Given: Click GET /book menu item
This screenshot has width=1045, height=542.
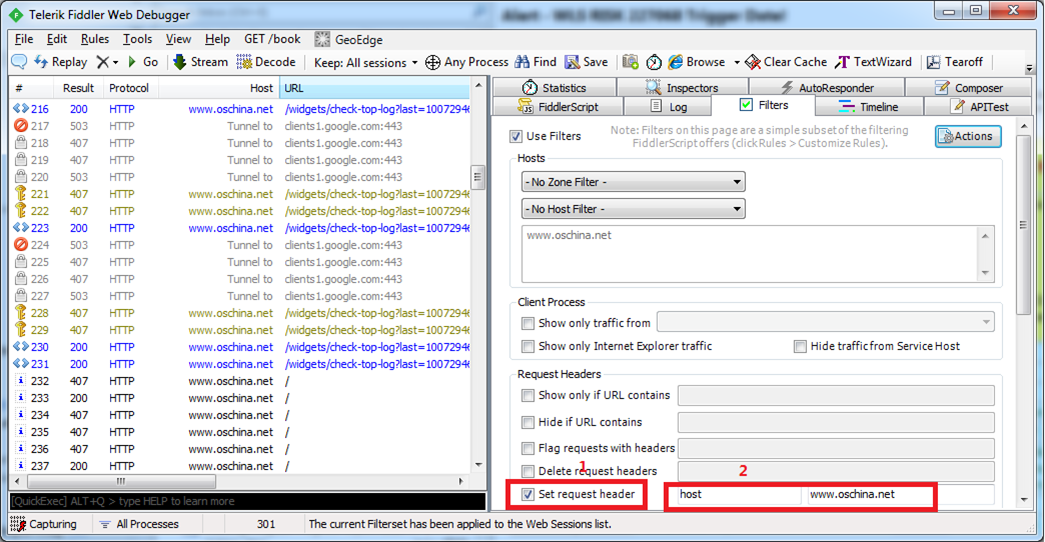Looking at the screenshot, I should (272, 39).
